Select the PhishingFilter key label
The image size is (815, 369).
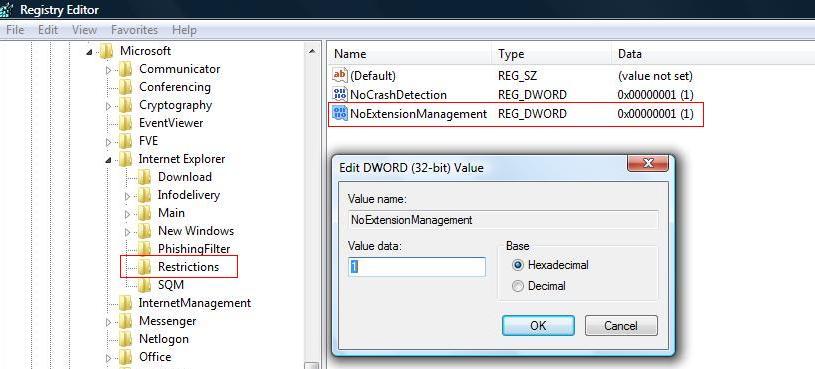coord(194,249)
